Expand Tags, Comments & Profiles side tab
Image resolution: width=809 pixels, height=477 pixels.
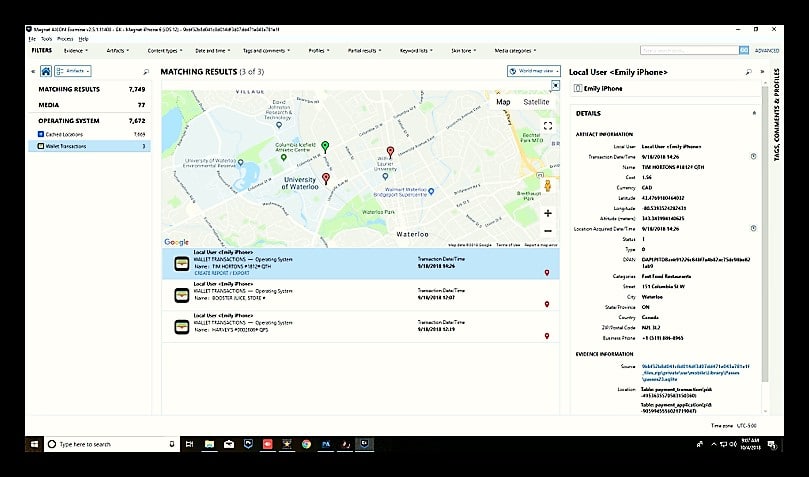pos(776,114)
